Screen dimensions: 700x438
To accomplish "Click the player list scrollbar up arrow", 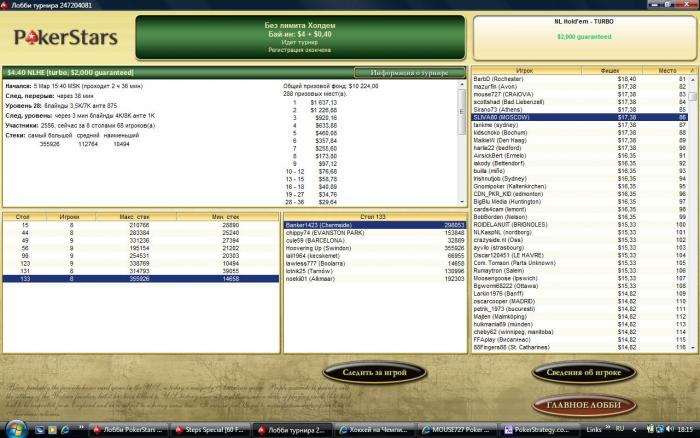I will 693,79.
